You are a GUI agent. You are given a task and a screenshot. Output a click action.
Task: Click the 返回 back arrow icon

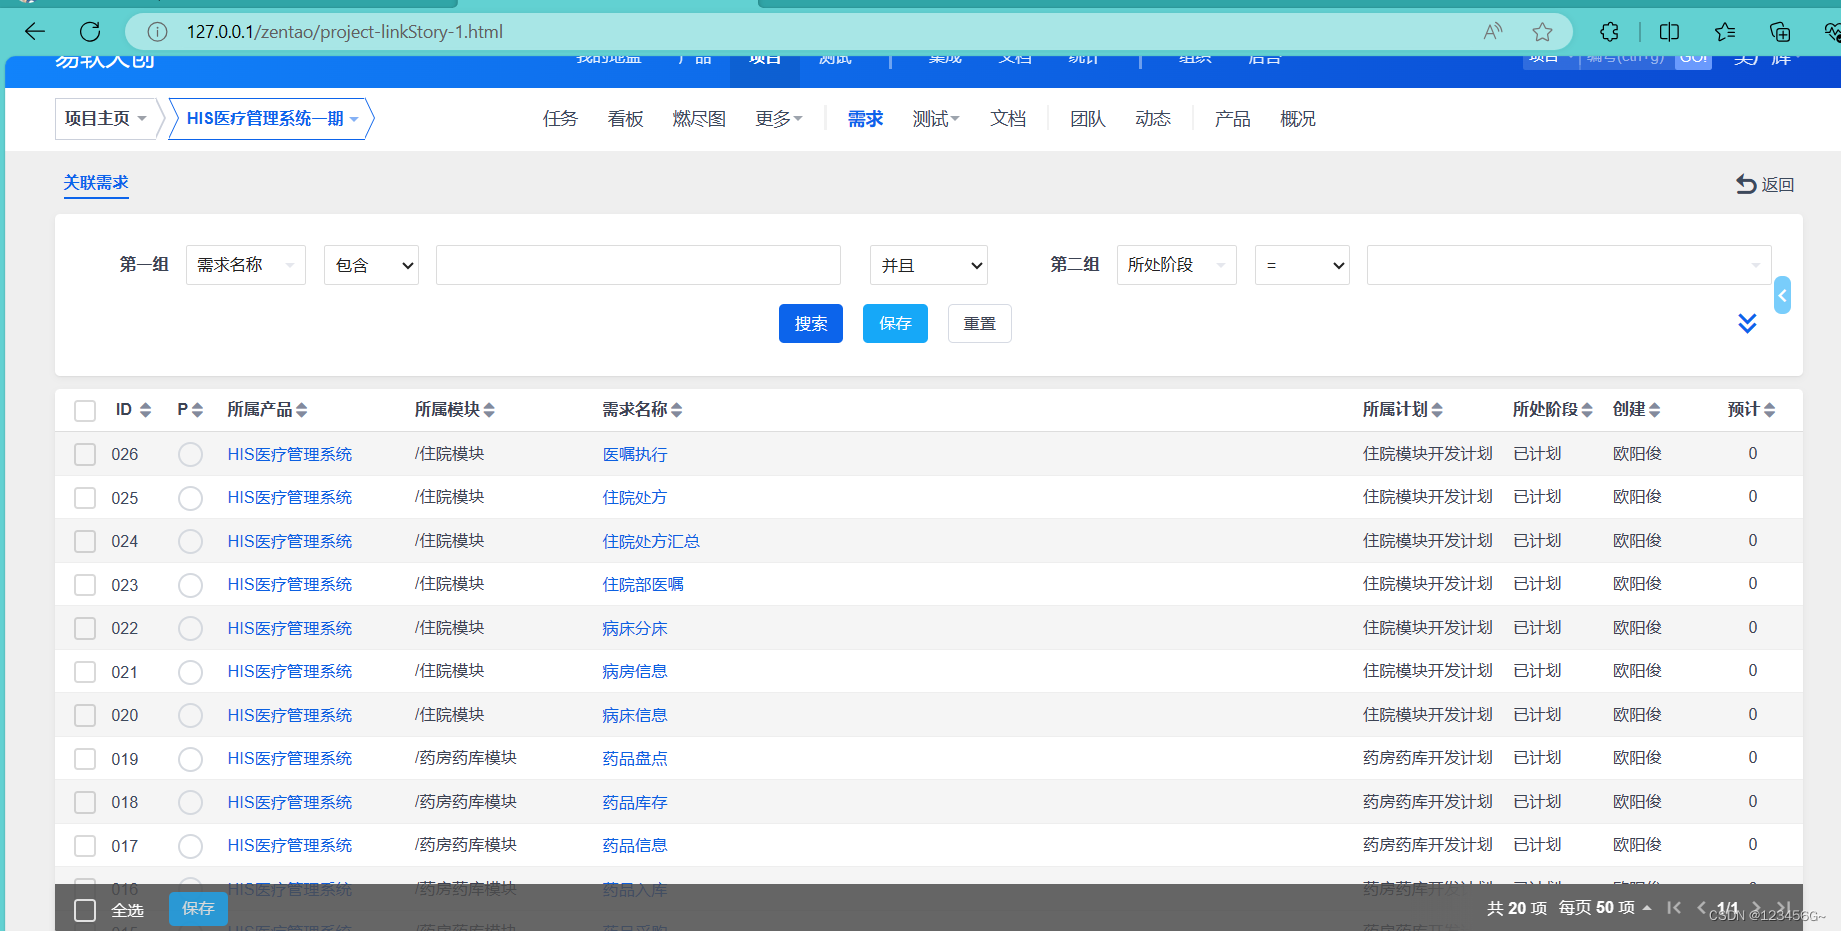(x=1746, y=184)
